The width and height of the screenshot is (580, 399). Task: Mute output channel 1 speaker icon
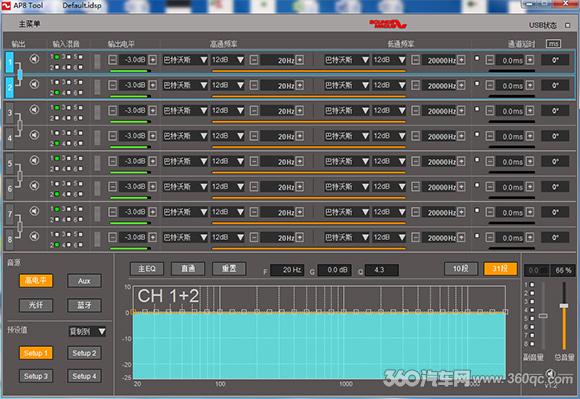point(34,58)
